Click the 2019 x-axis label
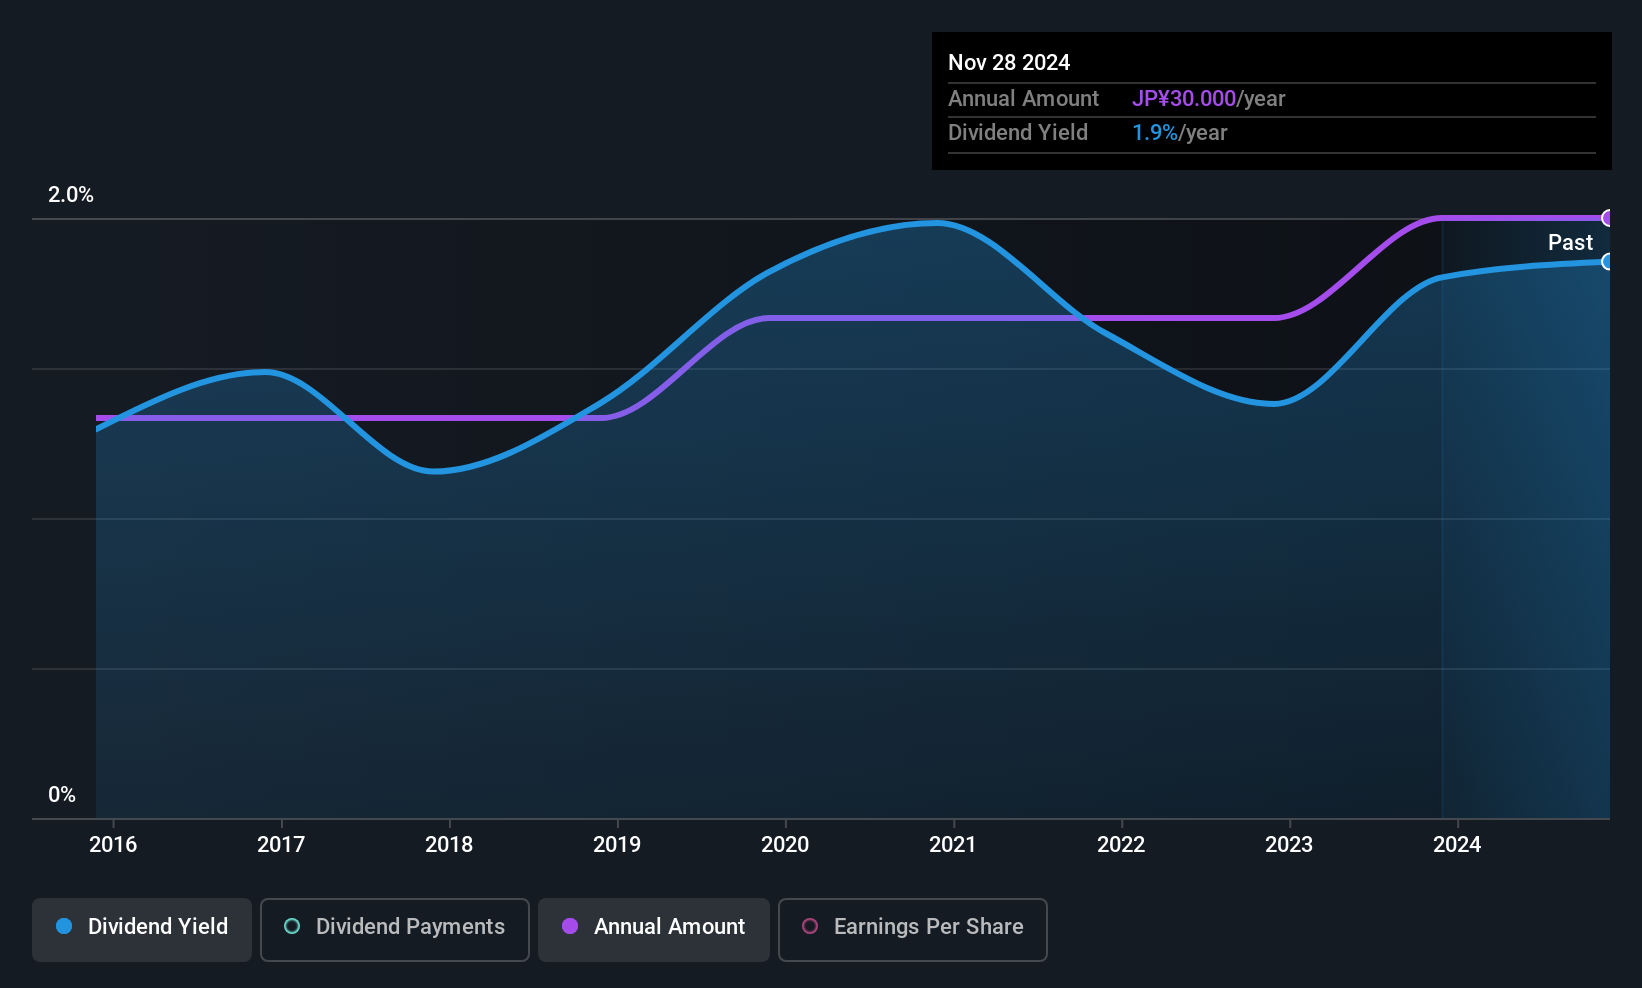The height and width of the screenshot is (988, 1642). [x=617, y=844]
